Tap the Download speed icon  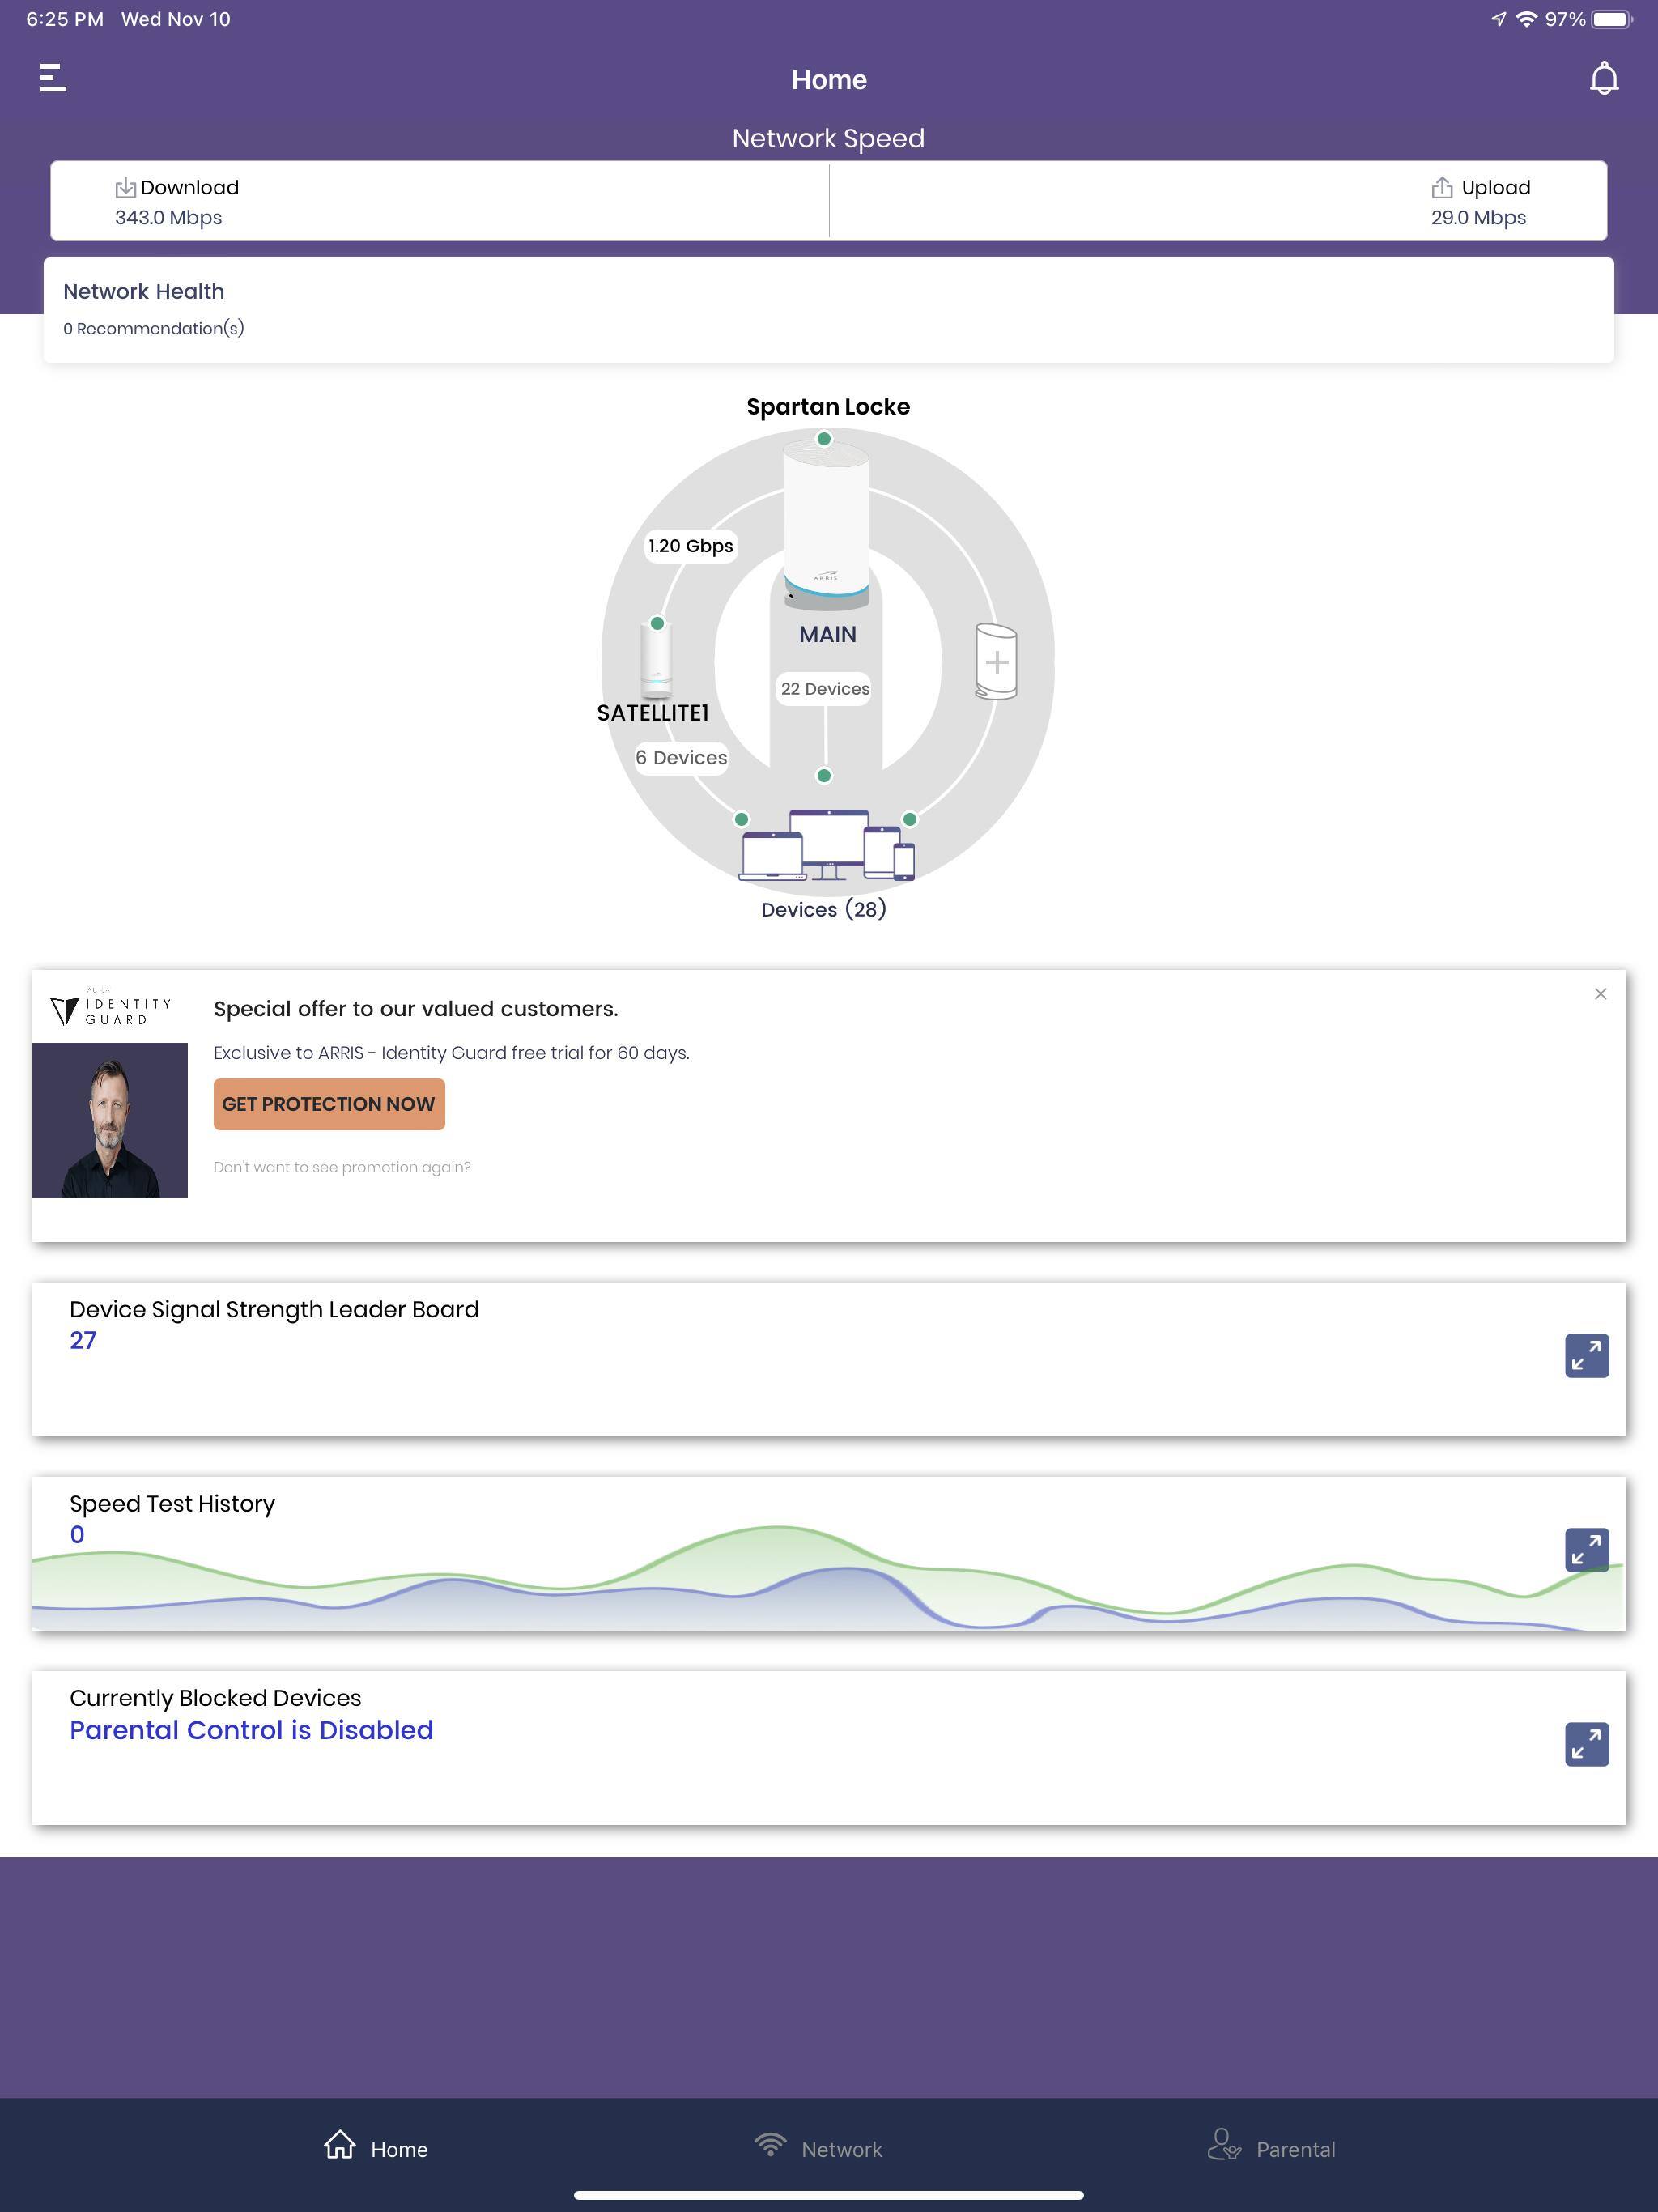click(x=125, y=188)
